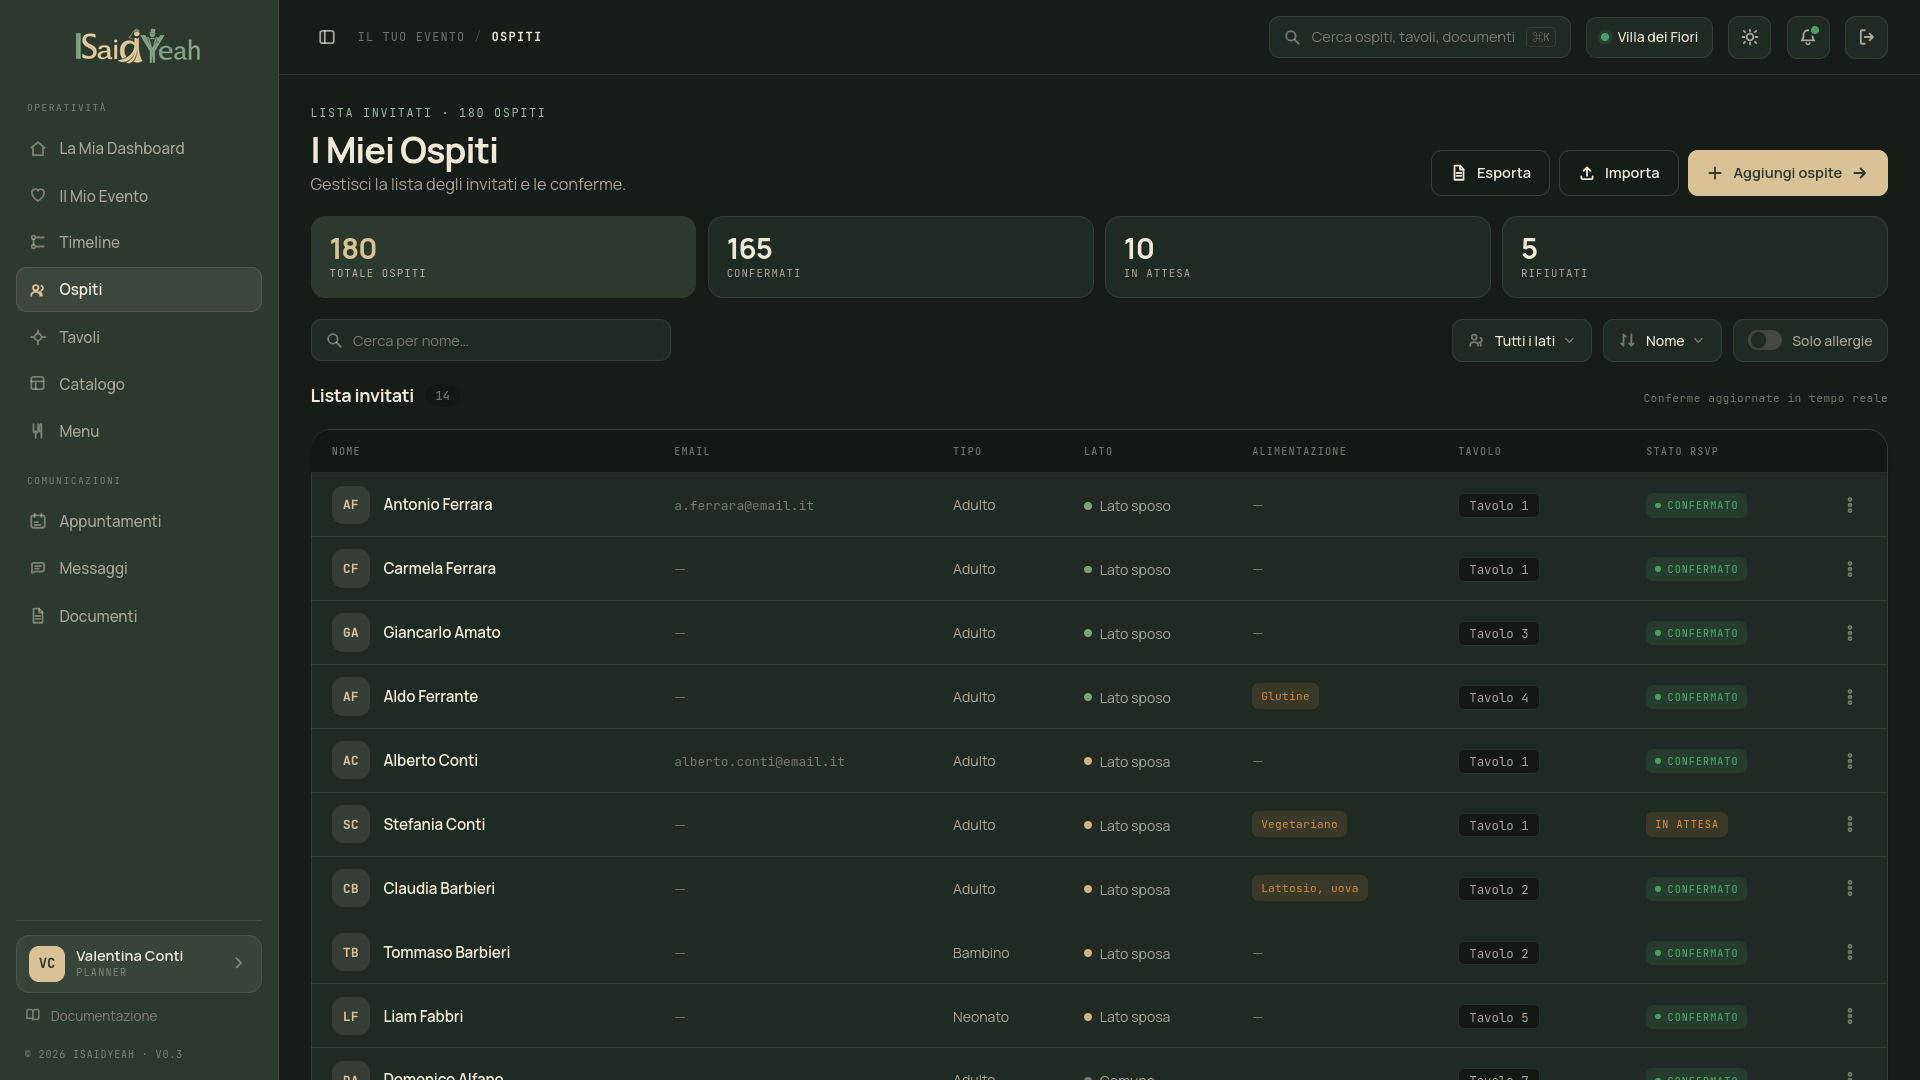
Task: Click a.ferrara@email.it email cell
Action: pyautogui.click(x=744, y=506)
